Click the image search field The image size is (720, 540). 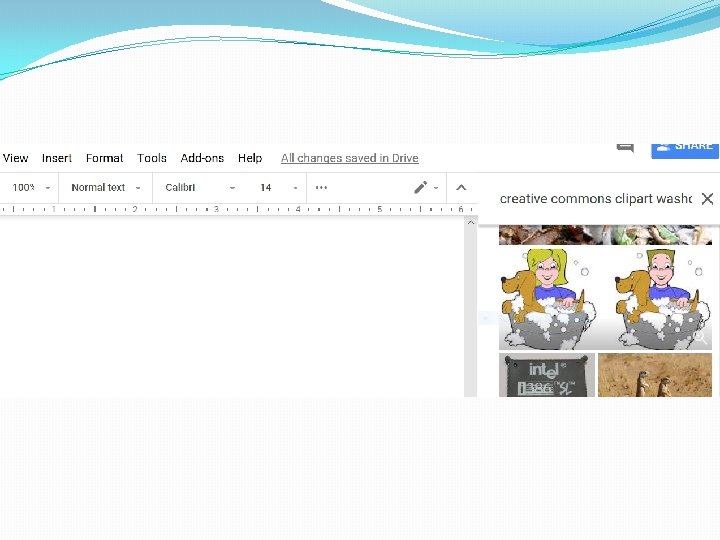[596, 199]
